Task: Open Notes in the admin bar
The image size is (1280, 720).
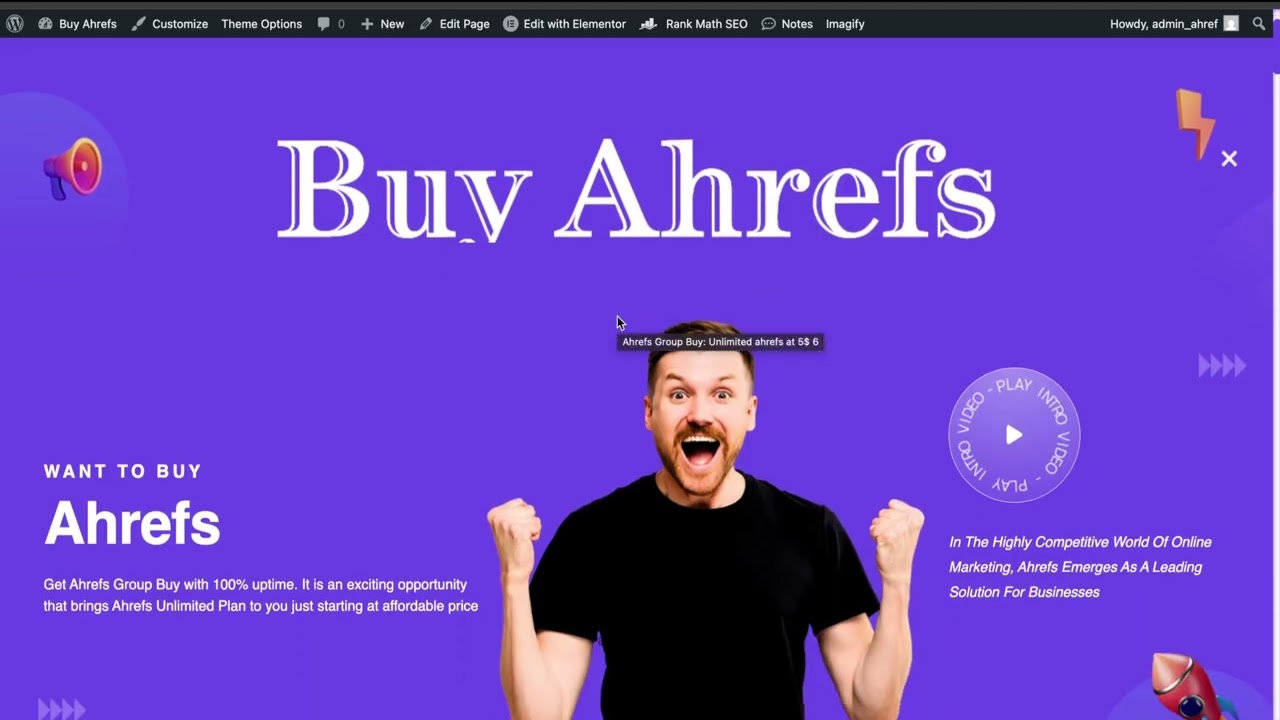Action: (786, 23)
